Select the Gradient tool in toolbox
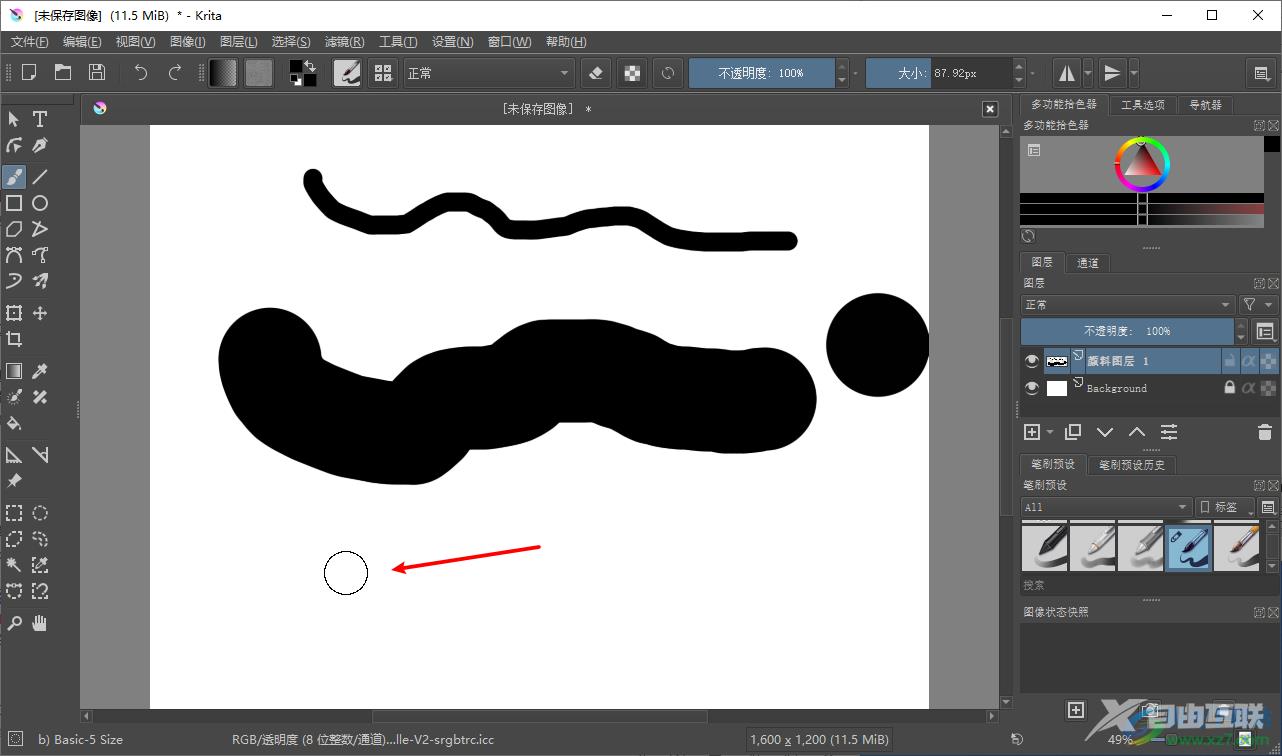Viewport: 1282px width, 756px height. pos(14,371)
